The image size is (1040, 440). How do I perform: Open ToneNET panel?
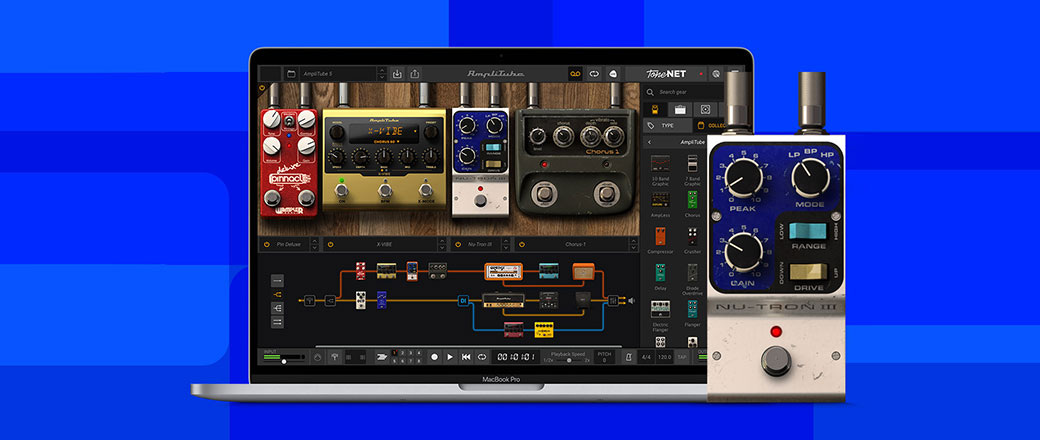tap(665, 74)
